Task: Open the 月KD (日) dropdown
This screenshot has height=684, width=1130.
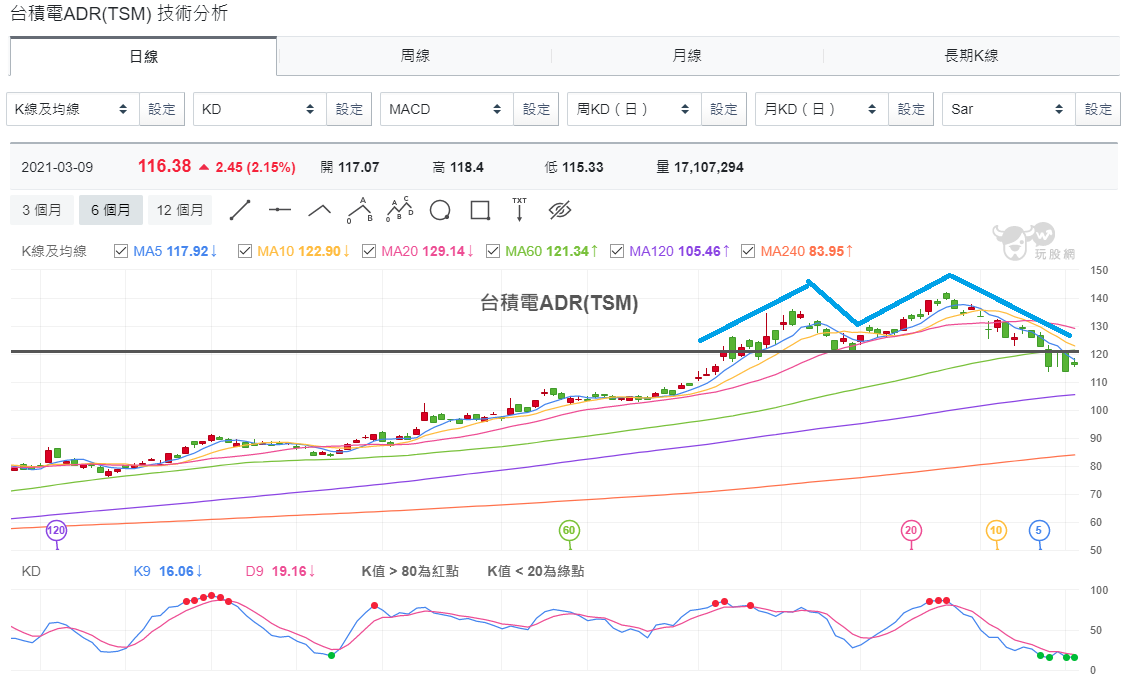Action: (x=822, y=109)
